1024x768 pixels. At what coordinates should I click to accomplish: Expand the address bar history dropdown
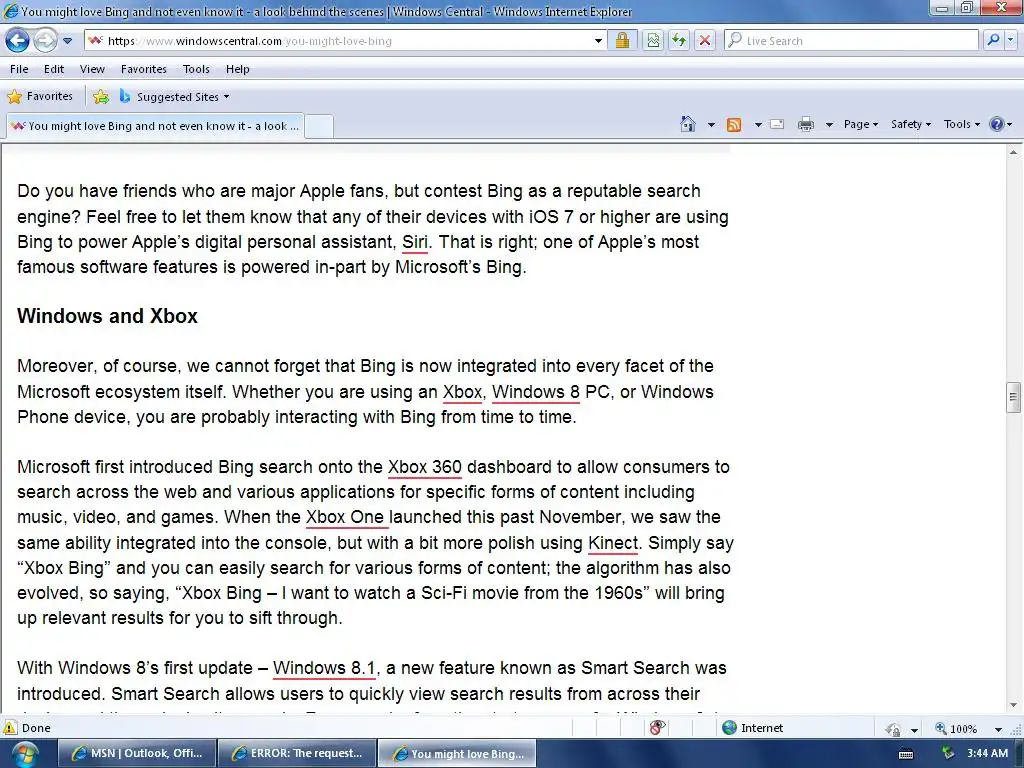click(598, 40)
